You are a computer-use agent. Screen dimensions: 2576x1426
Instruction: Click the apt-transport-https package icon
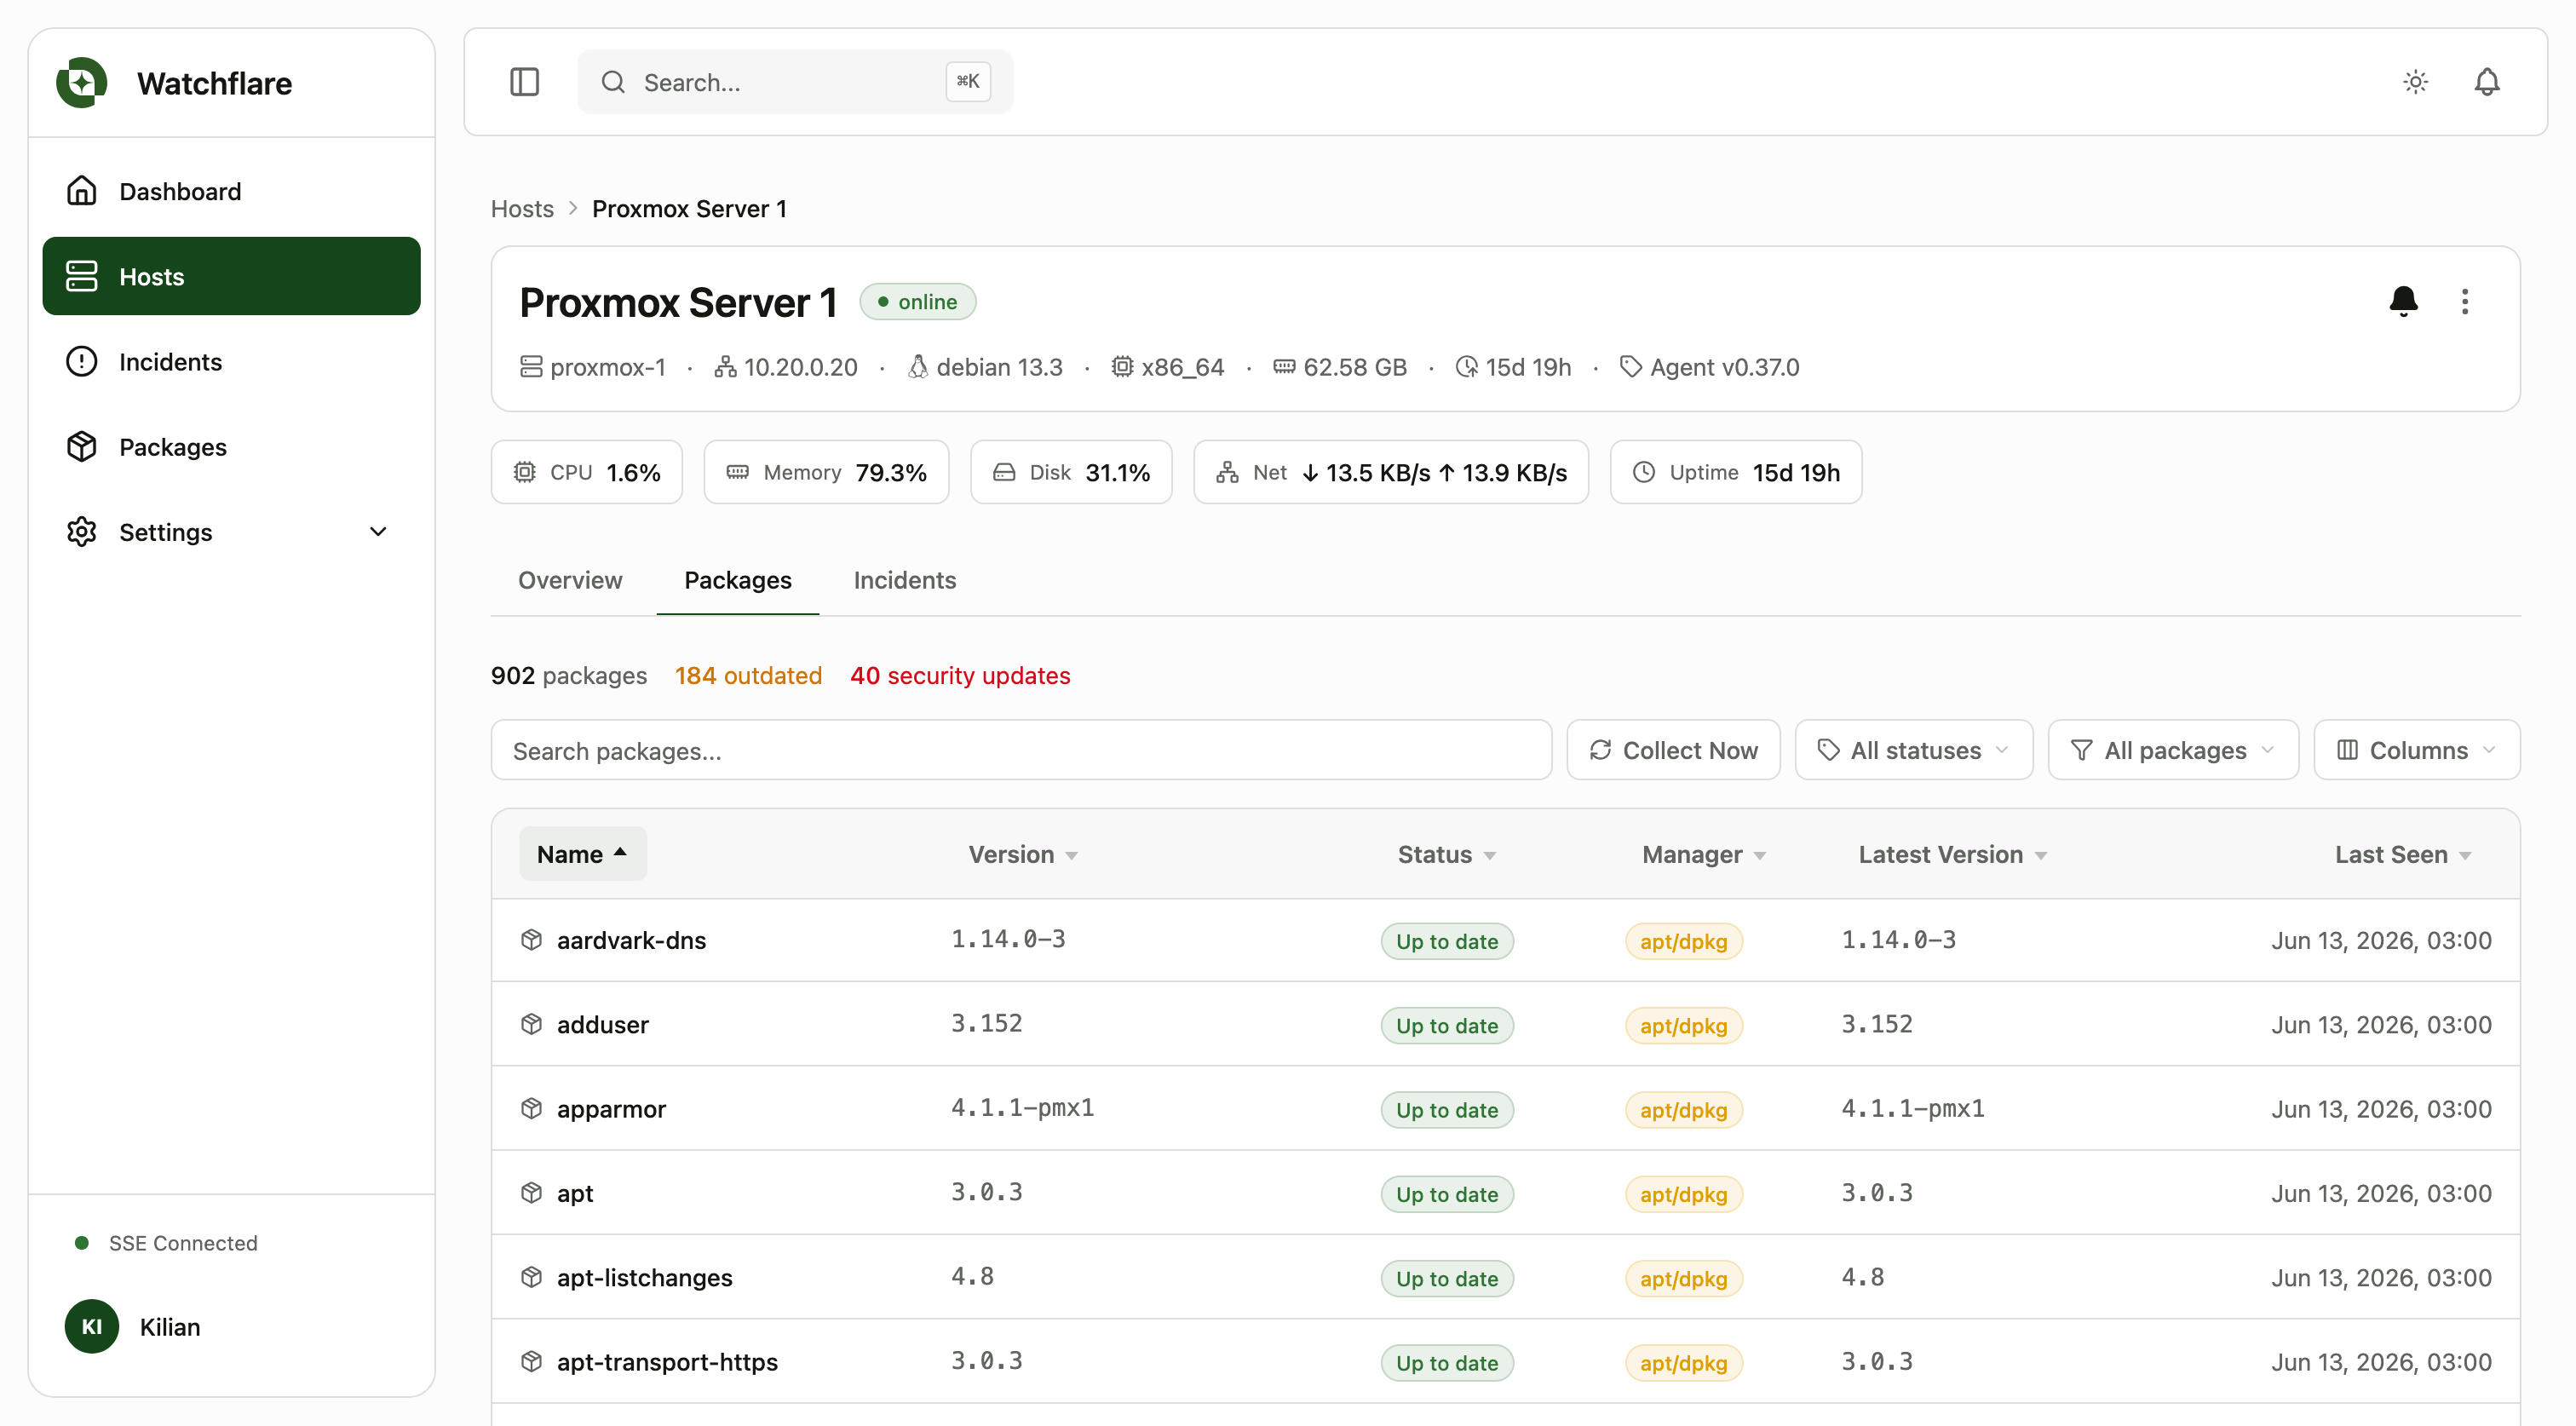[x=531, y=1361]
